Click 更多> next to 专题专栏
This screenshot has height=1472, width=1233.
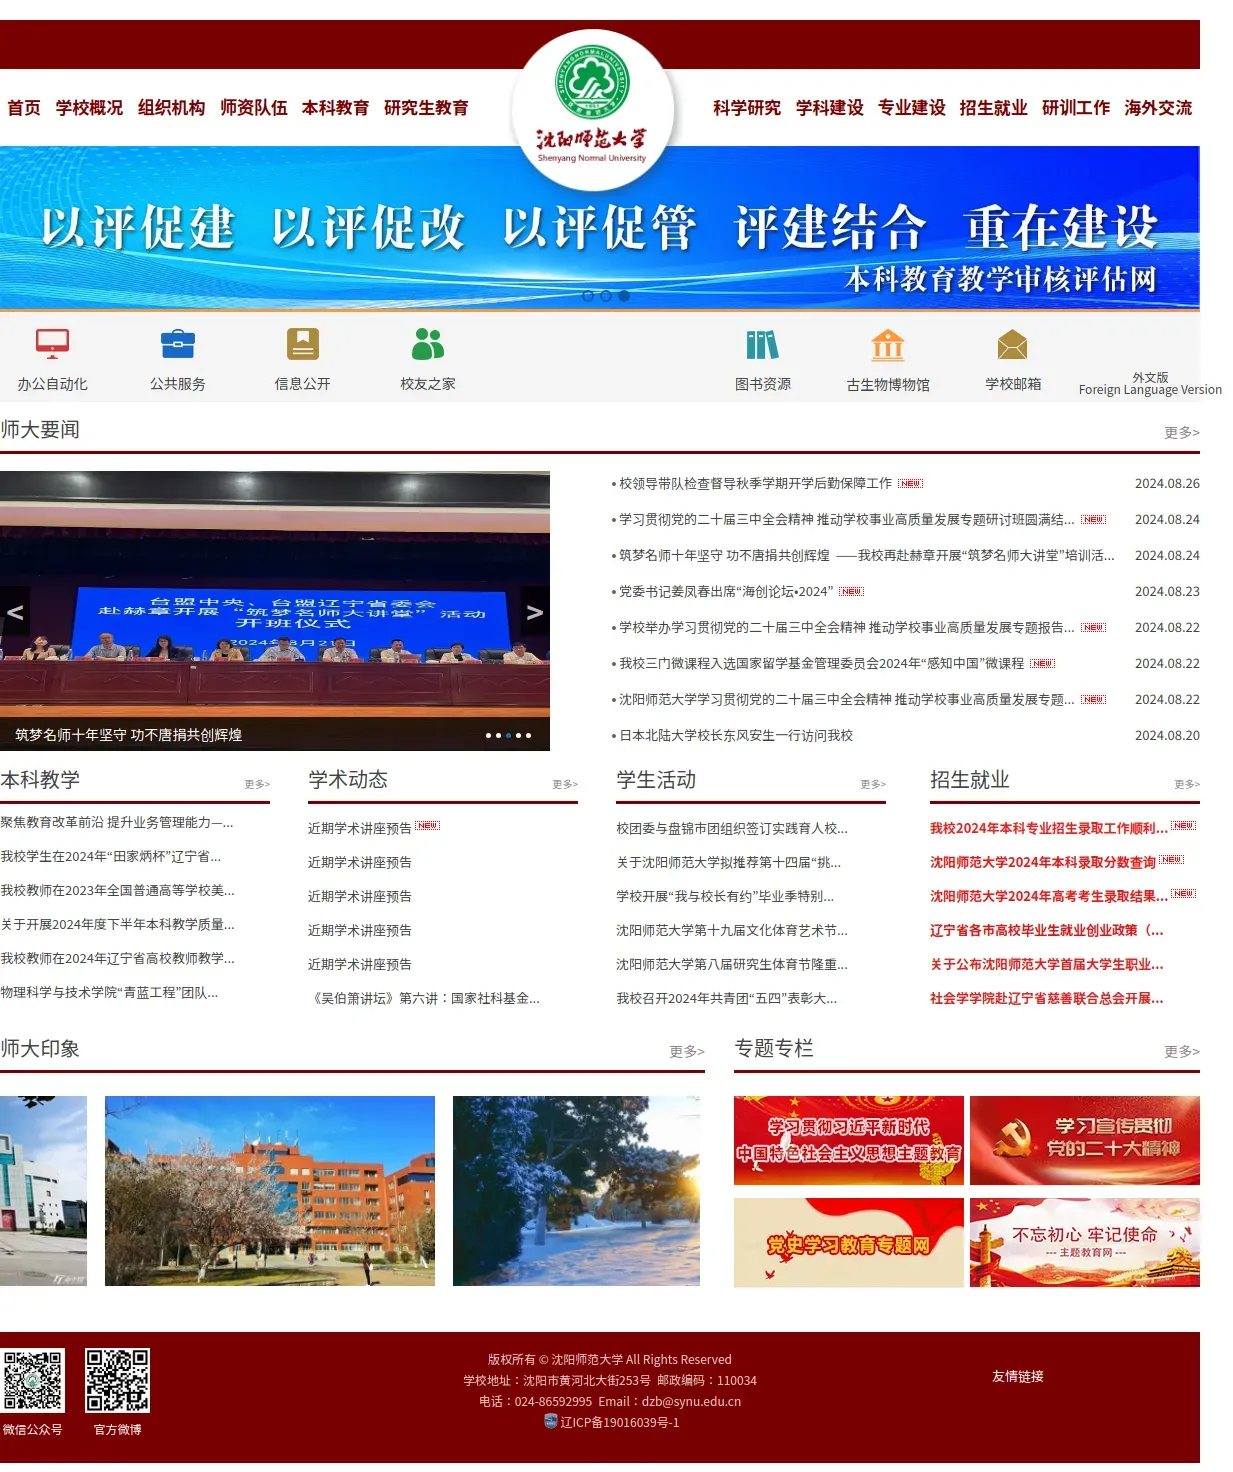(x=1181, y=1051)
